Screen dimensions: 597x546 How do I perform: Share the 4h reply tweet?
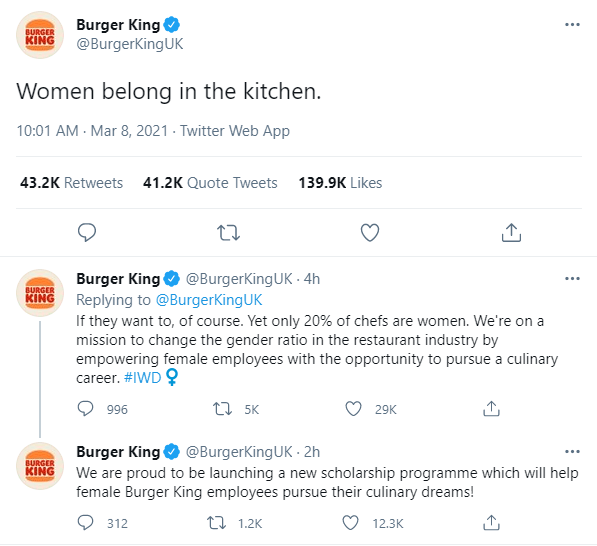[491, 409]
